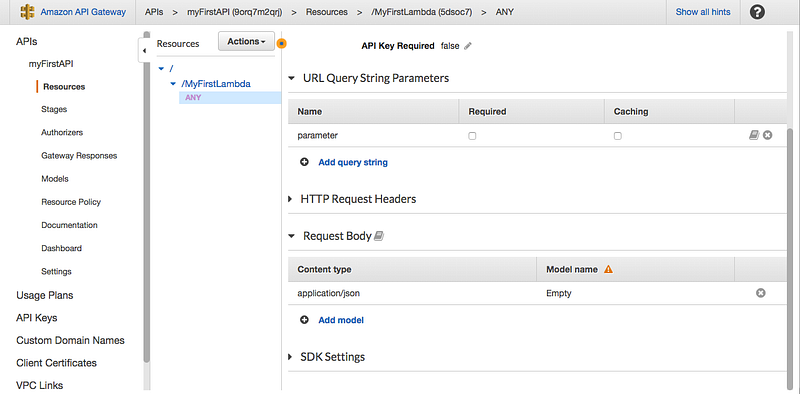Open the Request Body documentation icon
800x394 pixels.
point(379,236)
